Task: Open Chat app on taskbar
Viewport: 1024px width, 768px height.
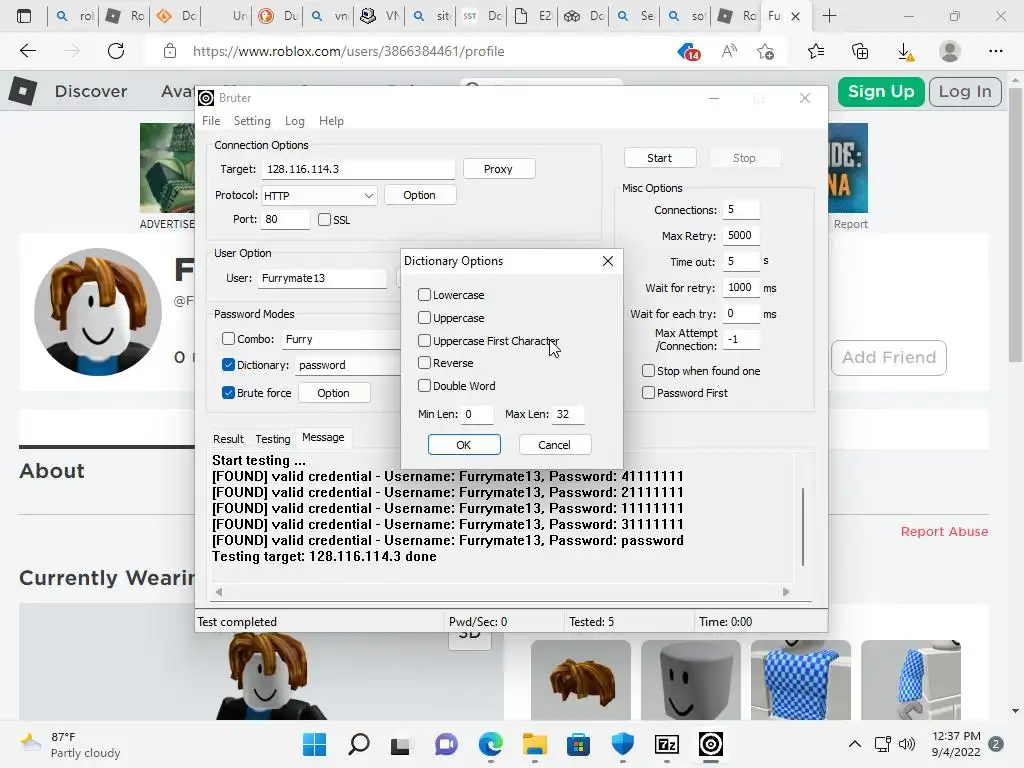Action: 446,744
